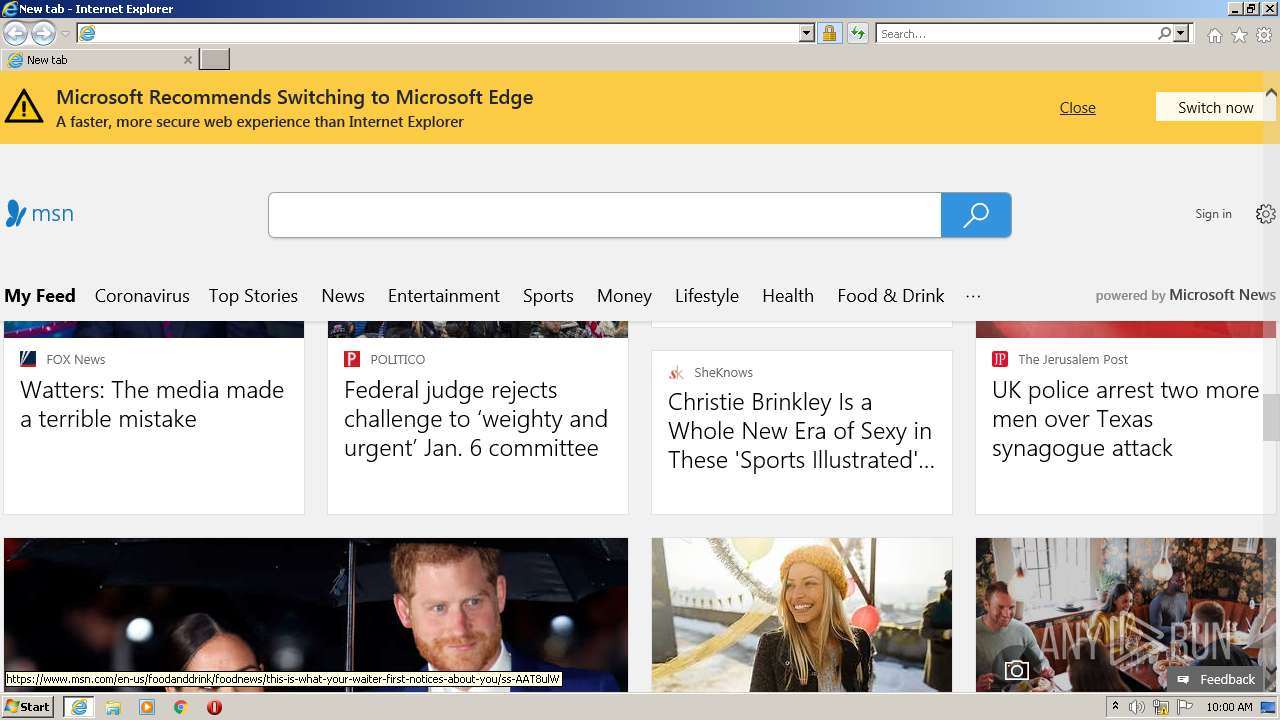
Task: Open the Food & Drink section
Action: [x=891, y=296]
